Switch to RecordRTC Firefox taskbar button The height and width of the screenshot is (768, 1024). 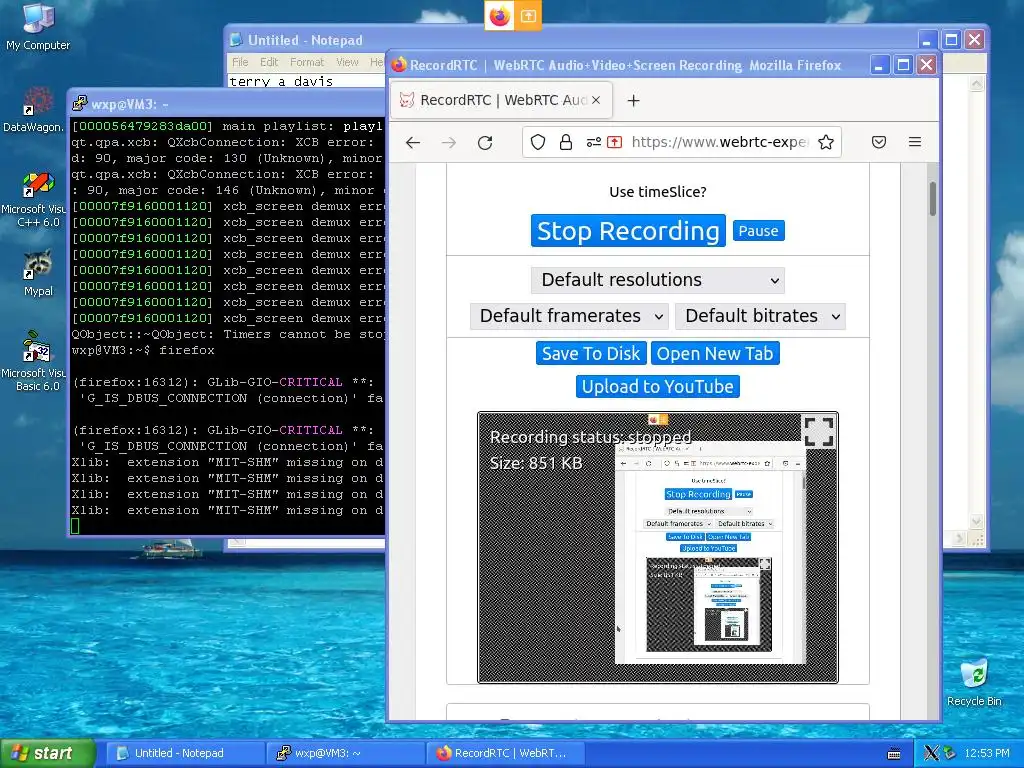coord(505,753)
